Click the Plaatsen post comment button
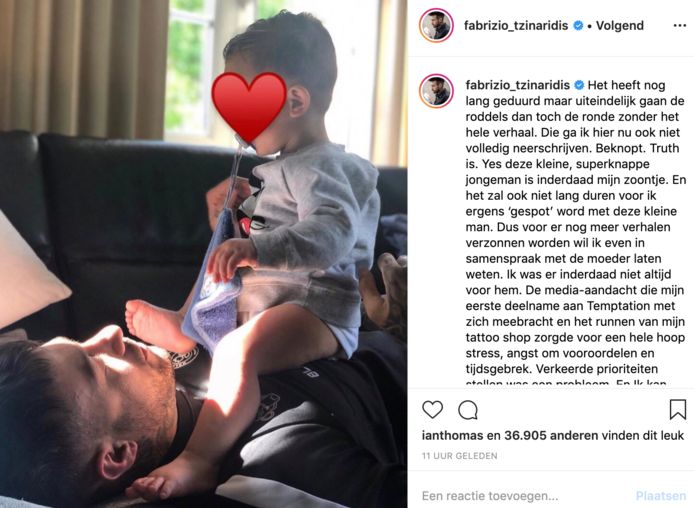The height and width of the screenshot is (508, 694). 661,496
